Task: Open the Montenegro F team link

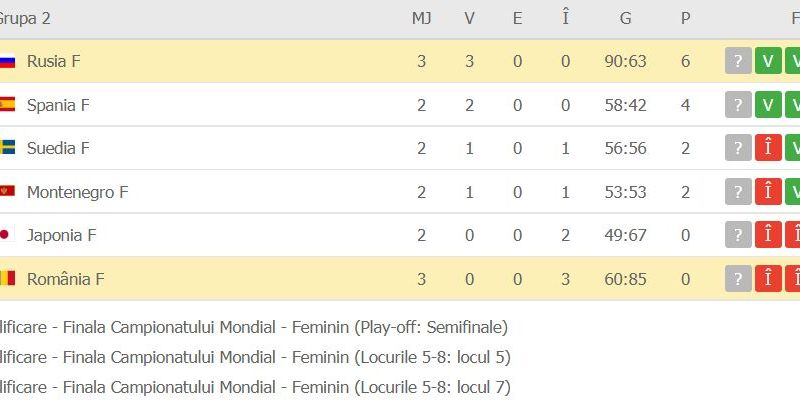Action: (x=77, y=191)
